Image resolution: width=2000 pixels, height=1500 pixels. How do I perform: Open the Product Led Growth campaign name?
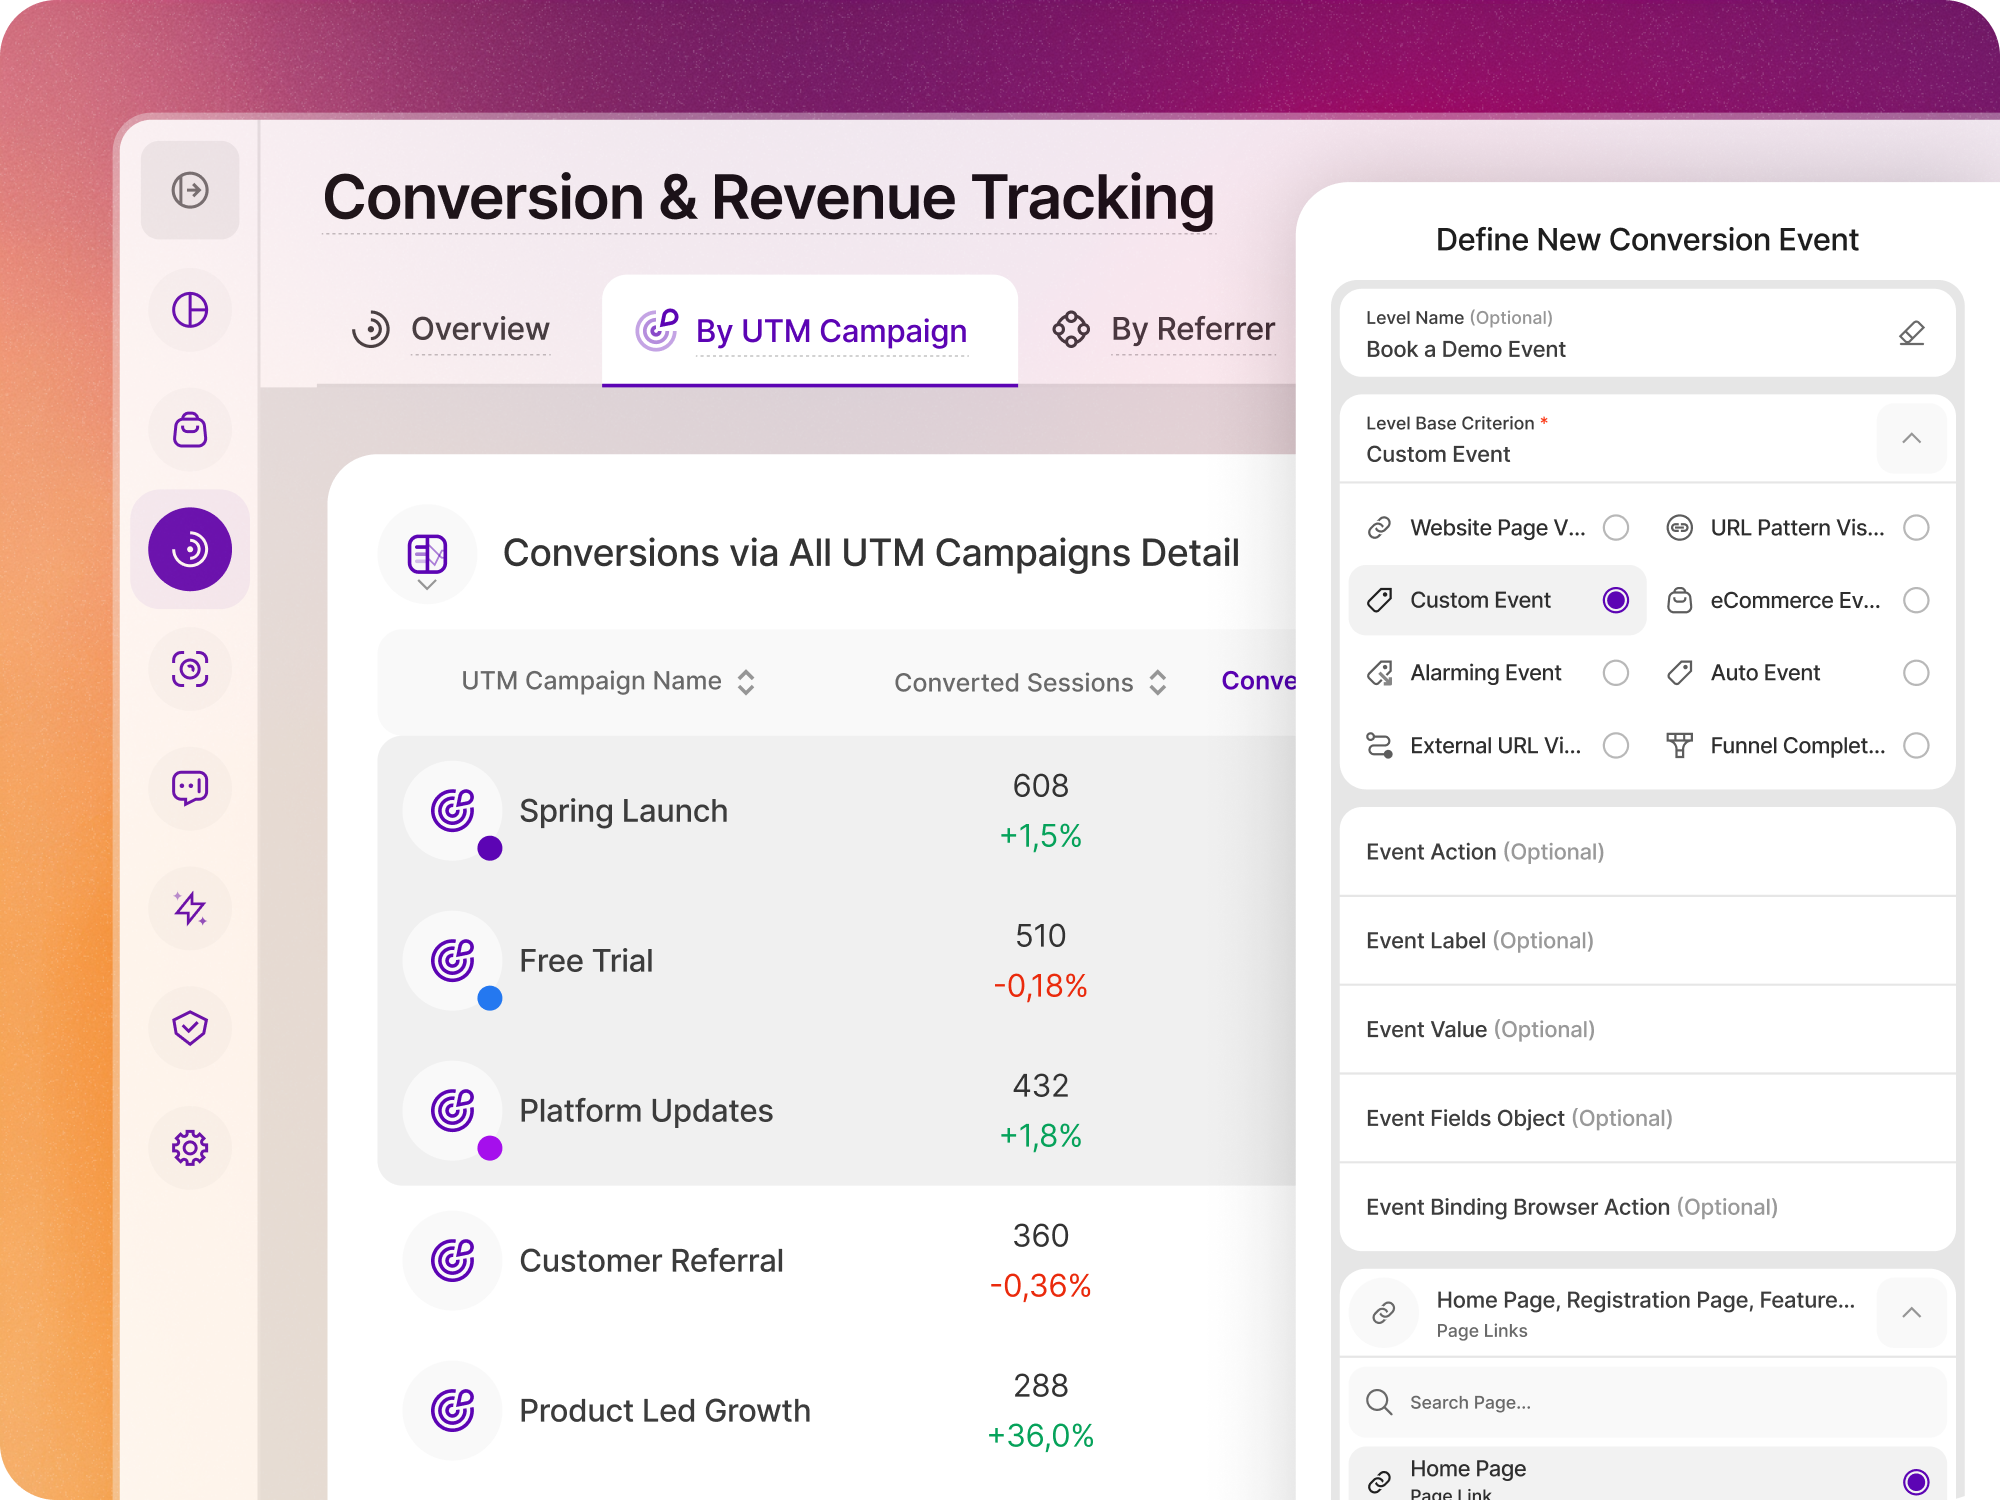665,1411
